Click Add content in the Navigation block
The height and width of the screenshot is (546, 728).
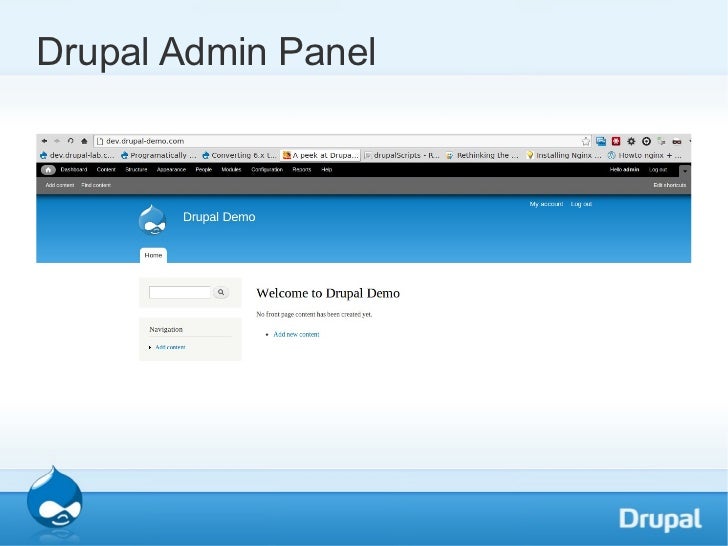170,347
